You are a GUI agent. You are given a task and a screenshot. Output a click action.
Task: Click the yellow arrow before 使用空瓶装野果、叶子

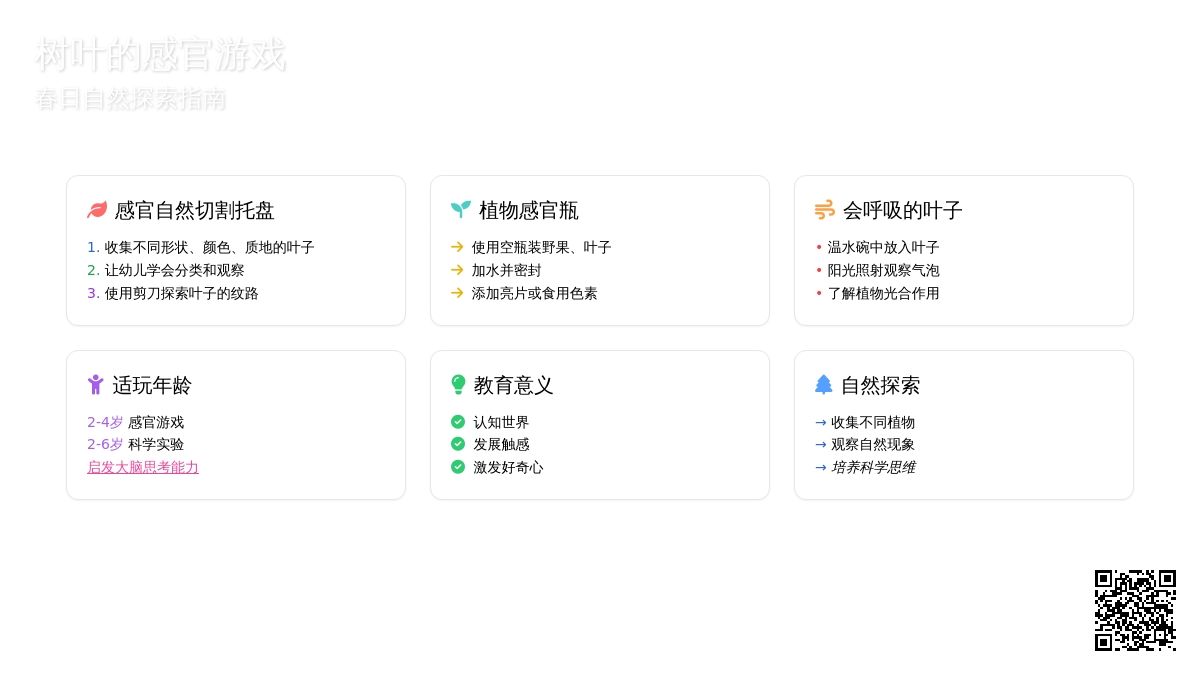pyautogui.click(x=457, y=247)
